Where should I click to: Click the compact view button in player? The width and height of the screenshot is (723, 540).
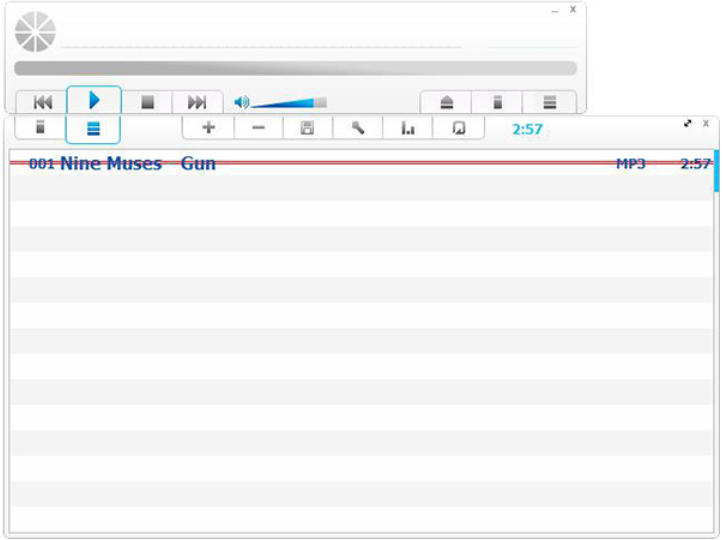[x=497, y=103]
